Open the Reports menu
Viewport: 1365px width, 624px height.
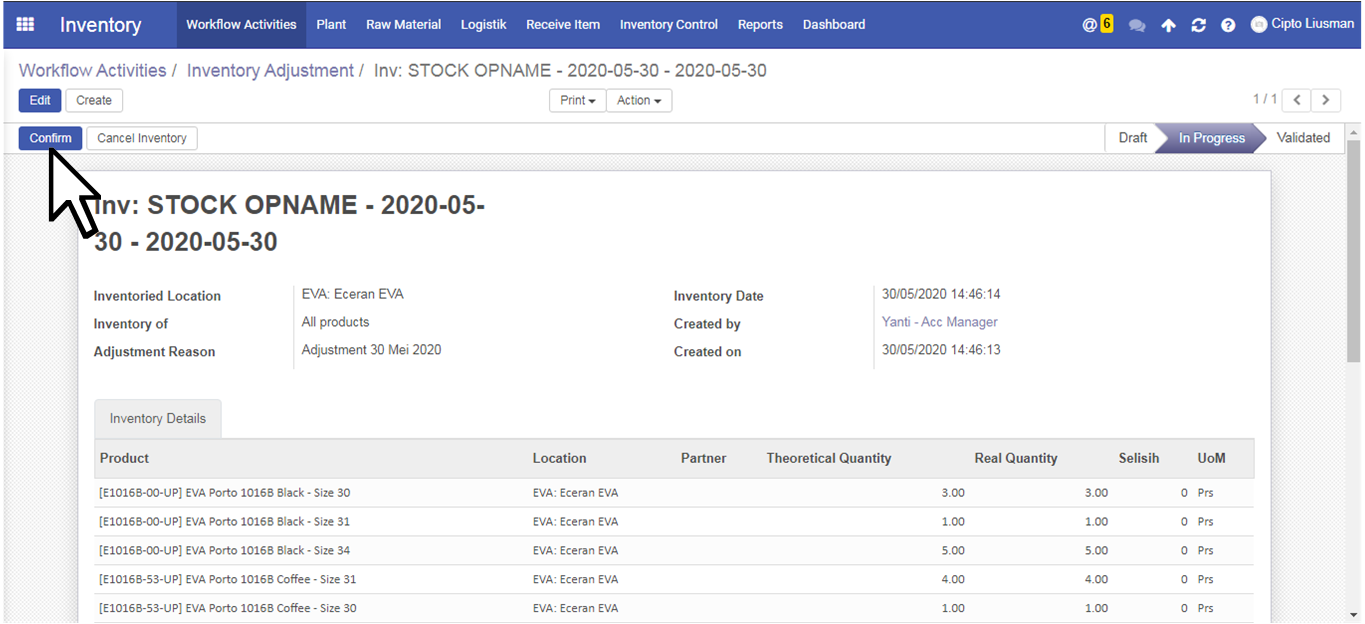tap(760, 24)
